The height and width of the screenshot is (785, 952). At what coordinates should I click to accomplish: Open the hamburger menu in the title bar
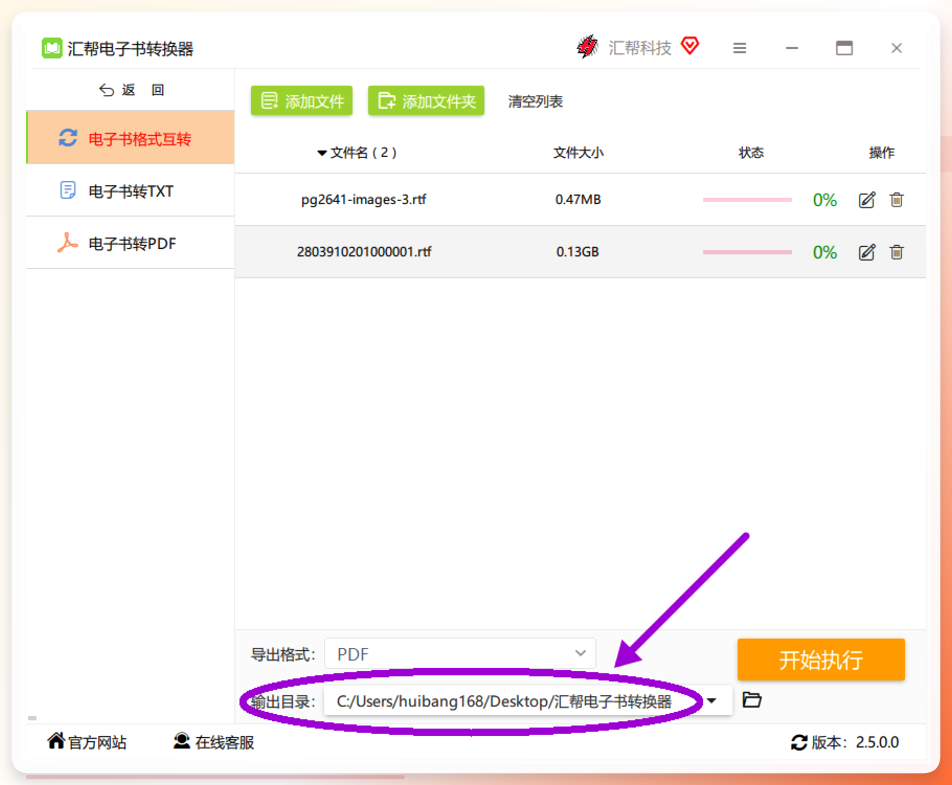[x=739, y=48]
